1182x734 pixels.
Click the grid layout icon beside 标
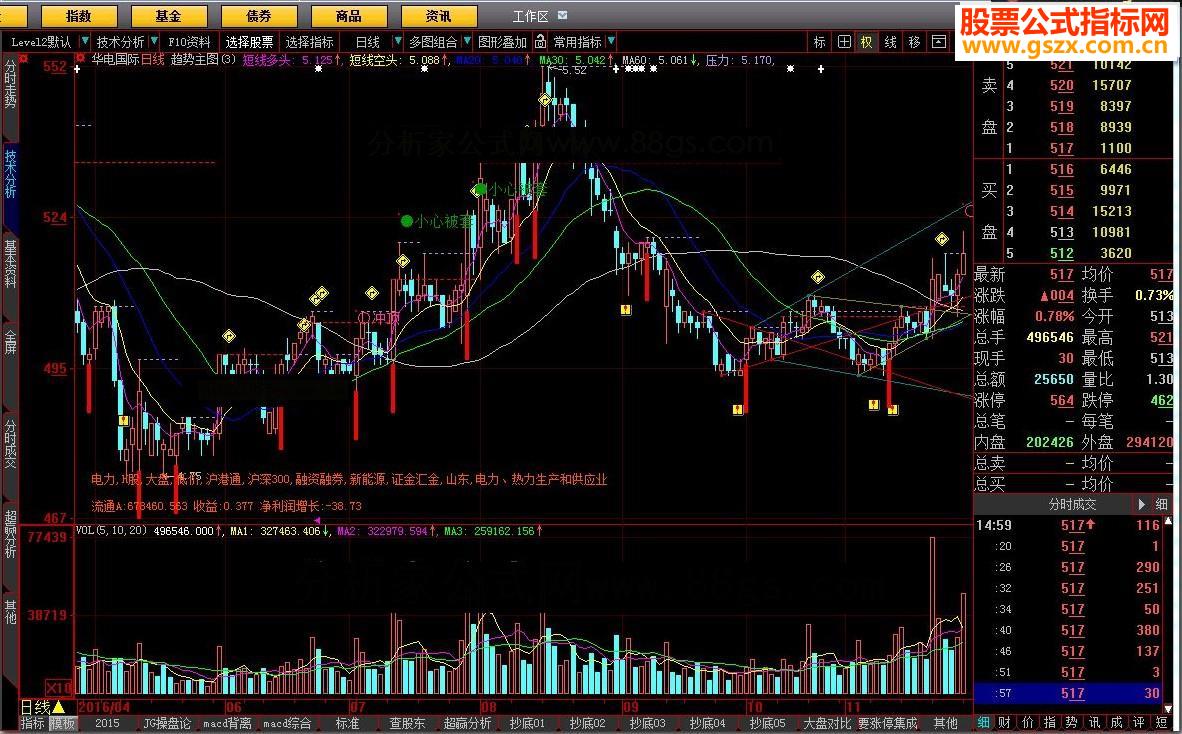844,42
